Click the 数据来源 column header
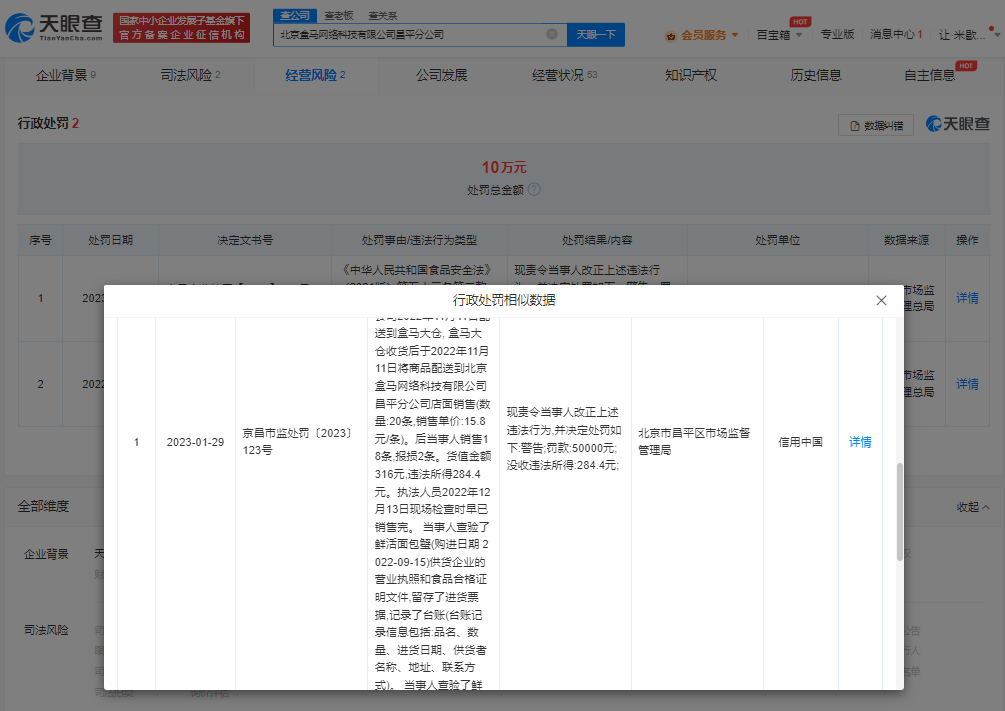The height and width of the screenshot is (711, 1005). [906, 240]
